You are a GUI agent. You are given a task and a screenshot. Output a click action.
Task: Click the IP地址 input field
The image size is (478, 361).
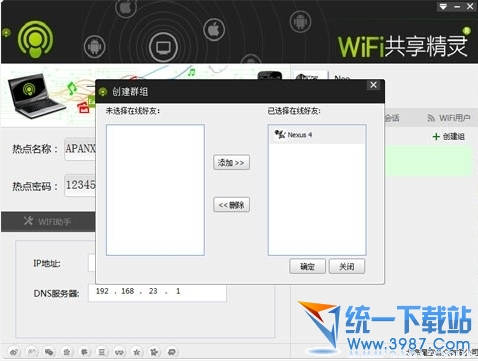point(92,263)
